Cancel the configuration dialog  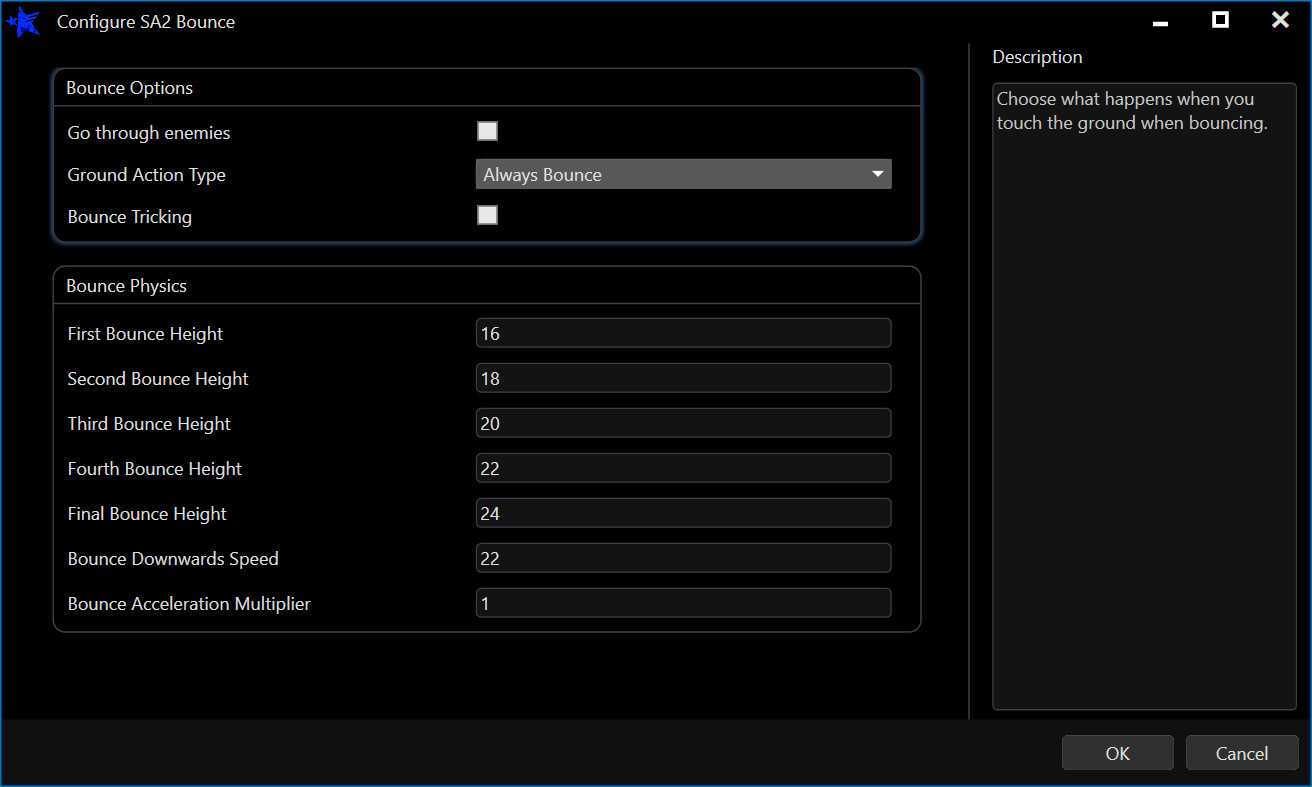[1241, 753]
